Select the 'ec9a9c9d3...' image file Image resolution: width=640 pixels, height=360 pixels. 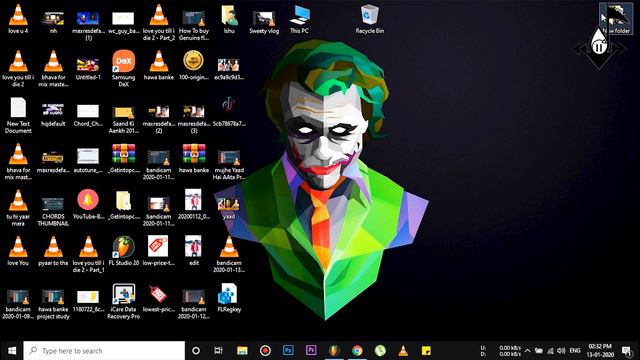click(229, 64)
